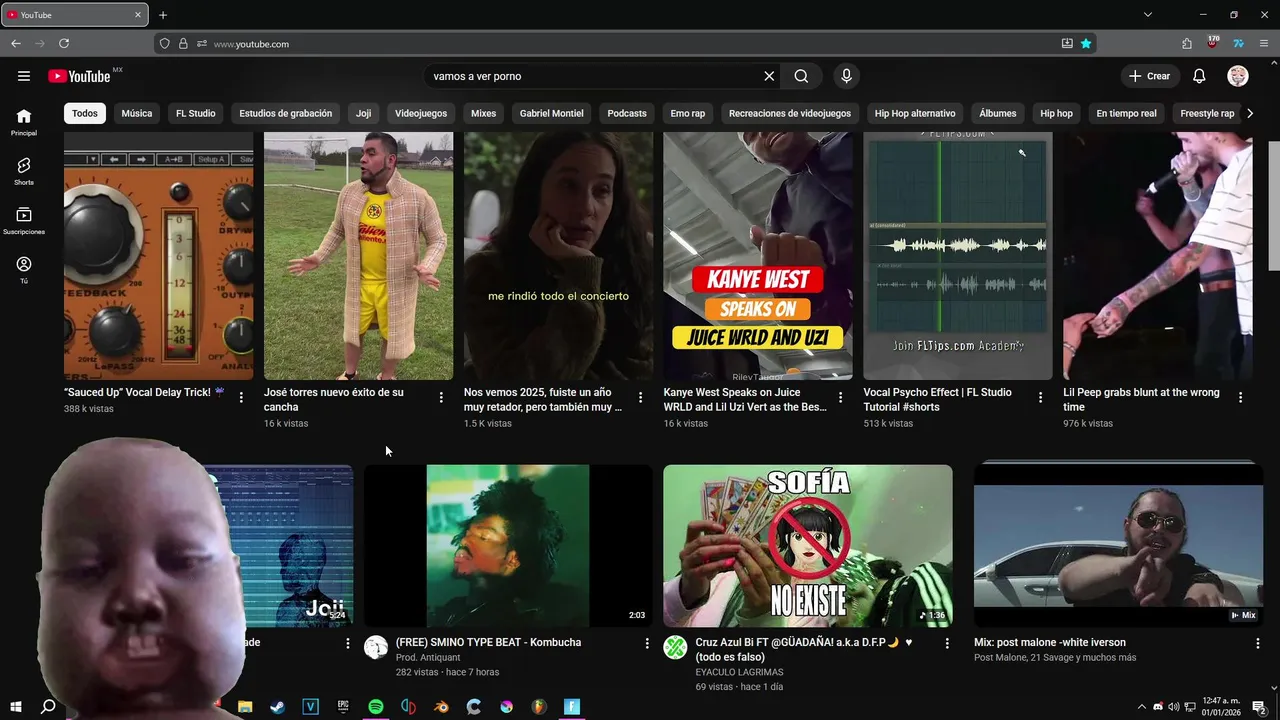
Task: Open Epic Games launcher in taskbar
Action: 343,707
